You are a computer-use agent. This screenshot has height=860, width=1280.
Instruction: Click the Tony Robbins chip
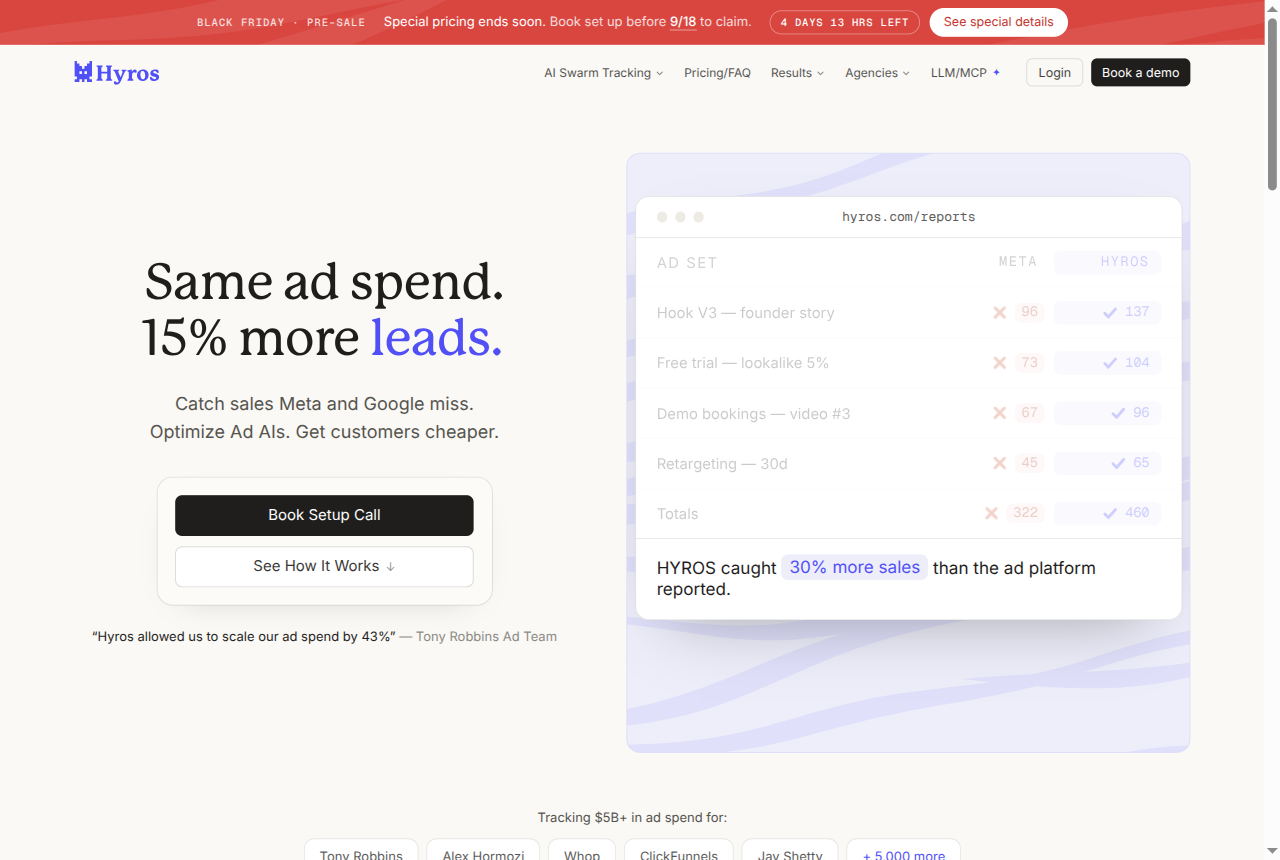[x=361, y=850]
